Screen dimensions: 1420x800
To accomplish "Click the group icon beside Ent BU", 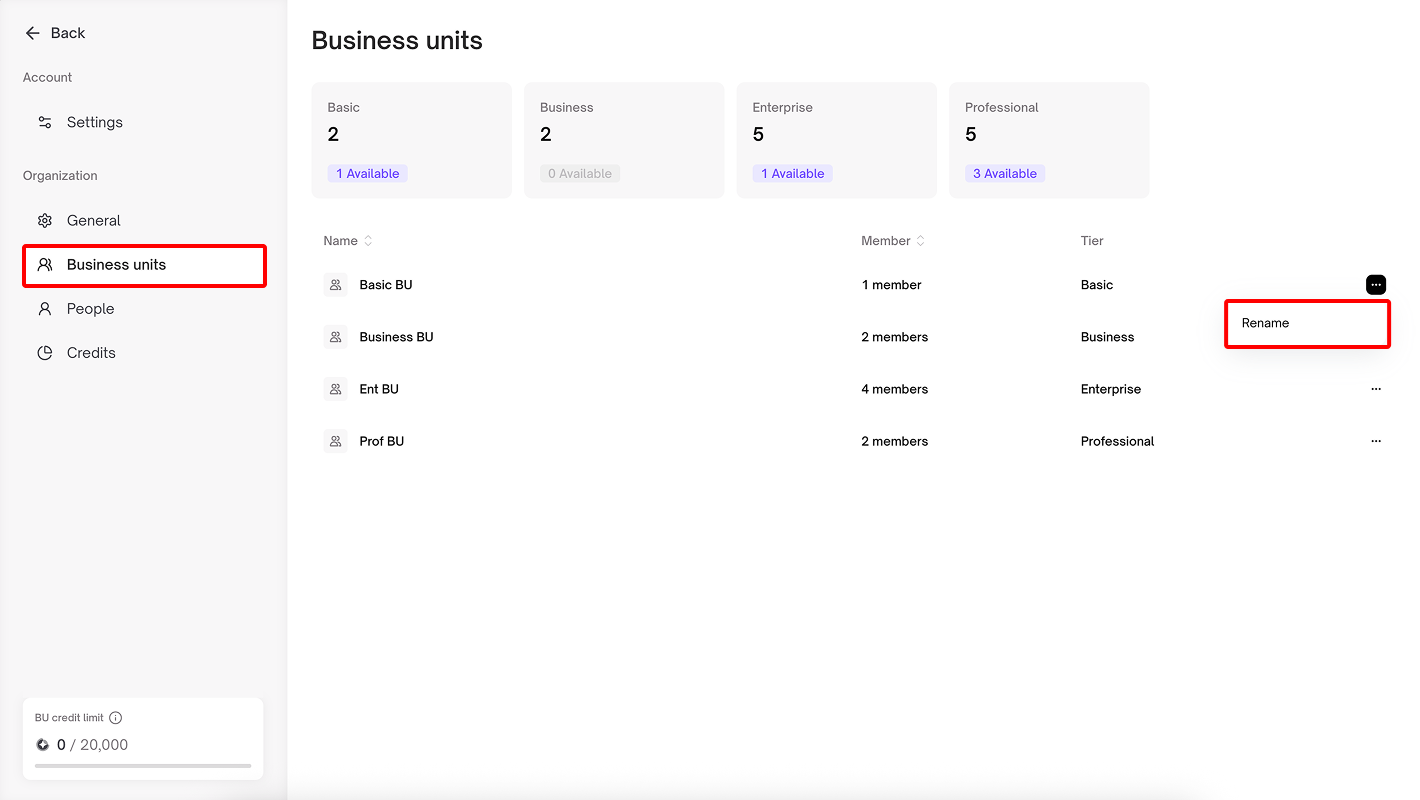I will pyautogui.click(x=335, y=389).
